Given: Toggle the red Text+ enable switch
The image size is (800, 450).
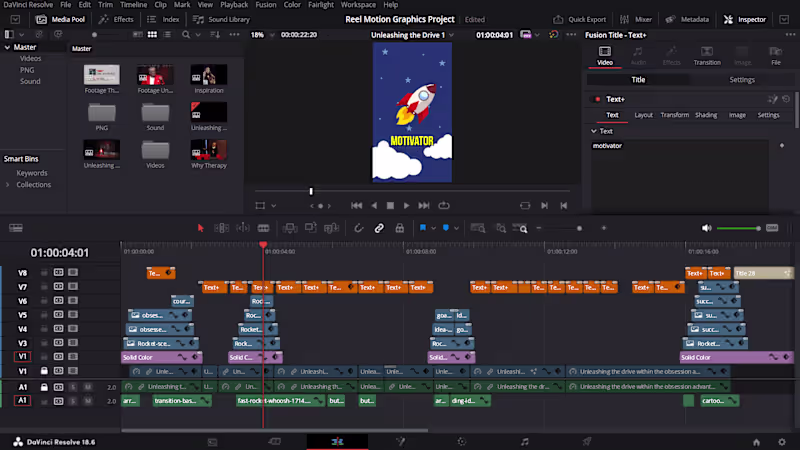Looking at the screenshot, I should coord(597,99).
